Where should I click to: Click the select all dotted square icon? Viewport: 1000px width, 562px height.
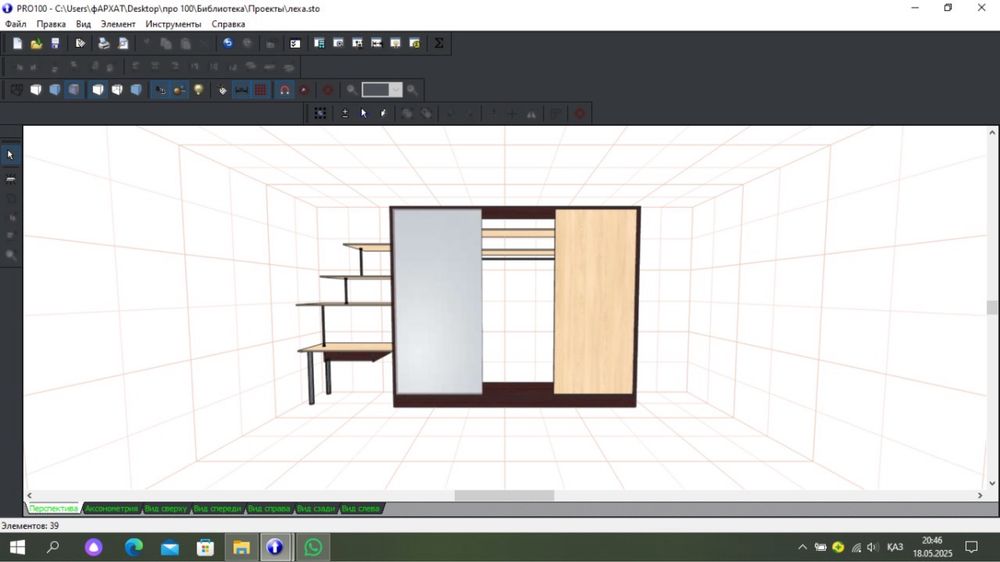click(320, 114)
